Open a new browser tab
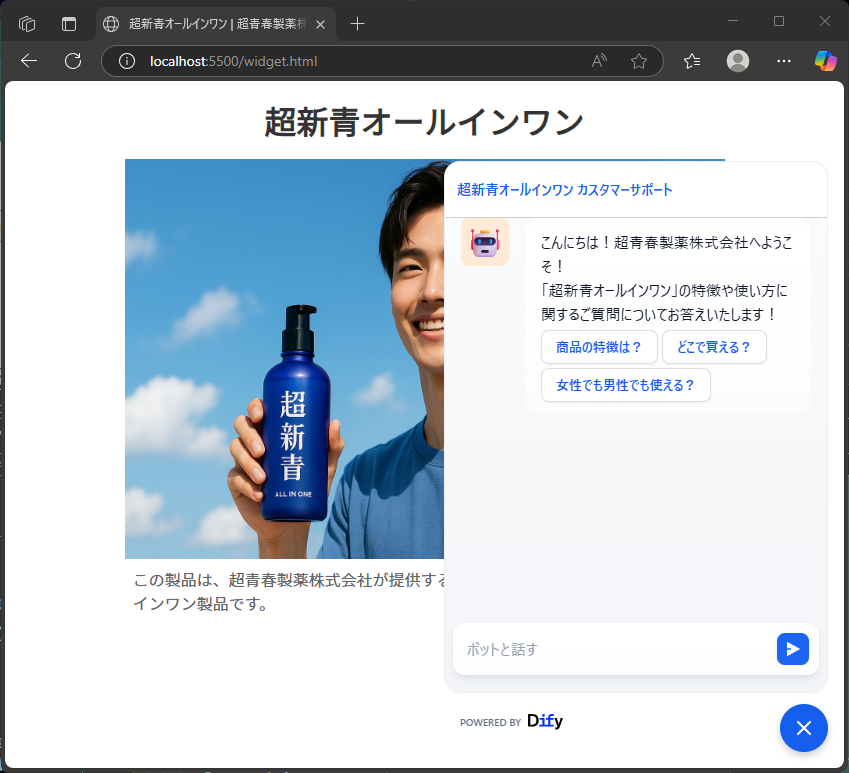Image resolution: width=849 pixels, height=773 pixels. (357, 22)
